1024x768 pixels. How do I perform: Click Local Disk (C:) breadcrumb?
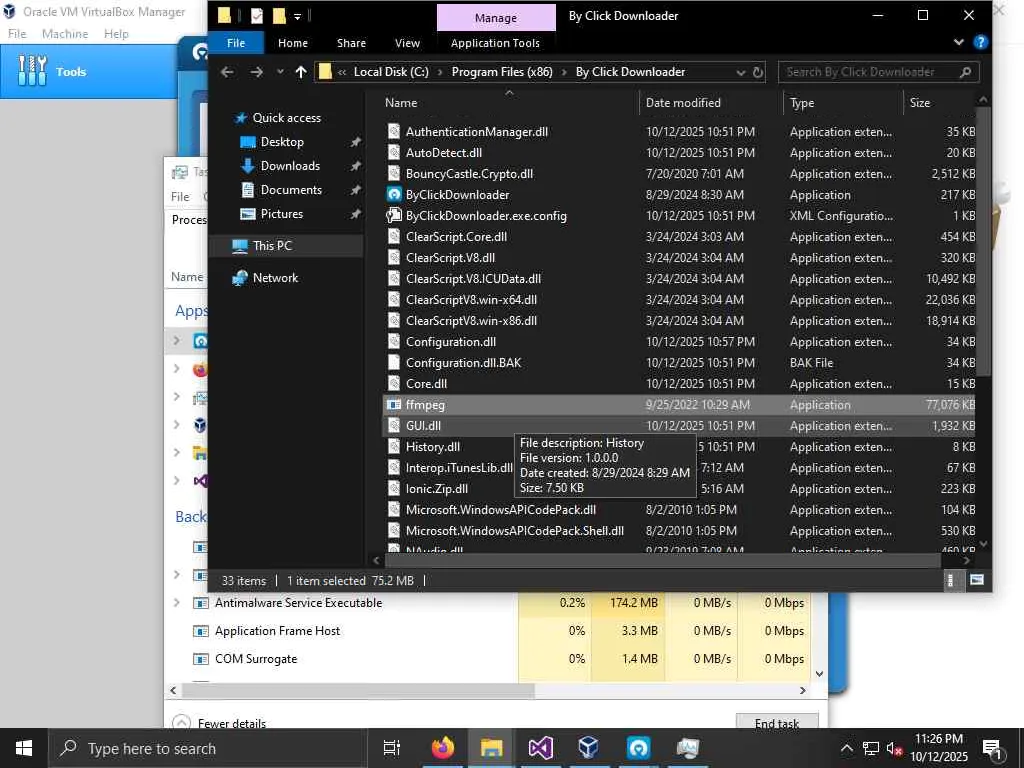click(391, 72)
